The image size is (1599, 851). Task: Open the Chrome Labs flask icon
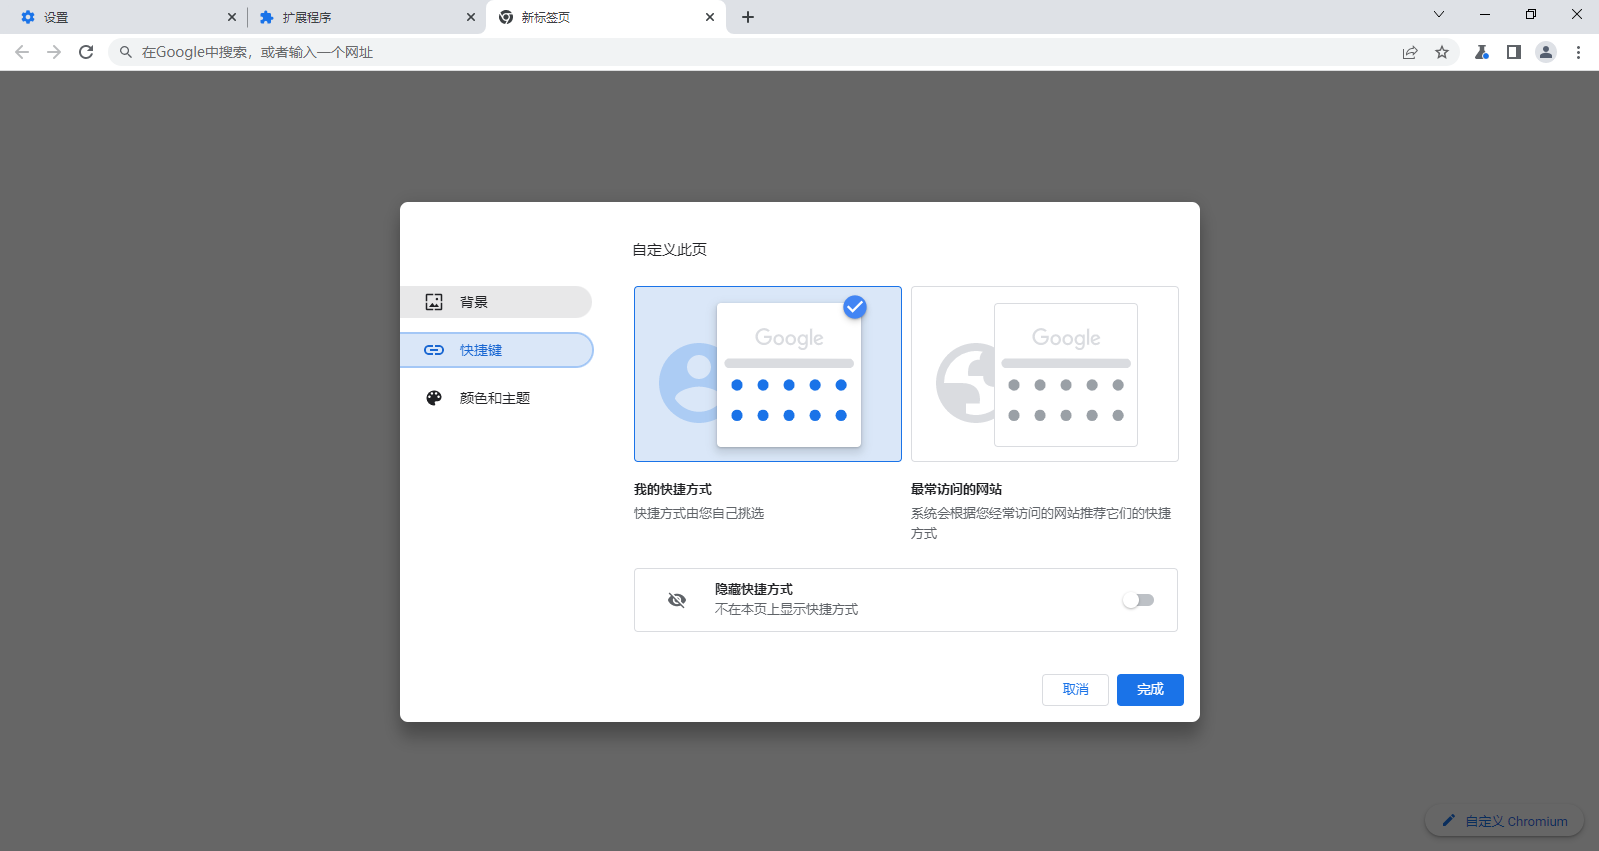tap(1482, 52)
